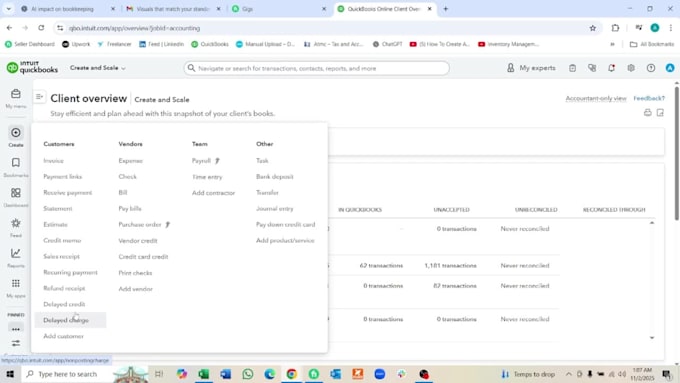Open the help question mark icon
This screenshot has width=680, height=383.
click(651, 68)
